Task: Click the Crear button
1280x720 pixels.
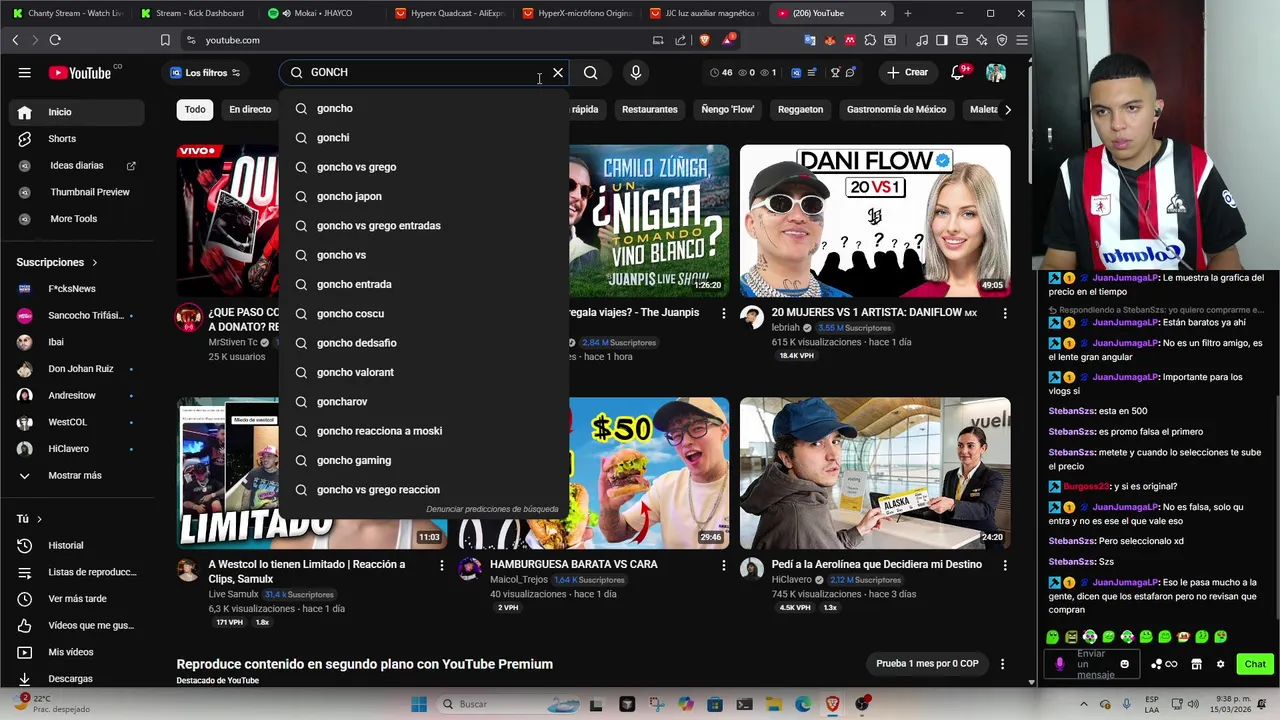Action: (x=908, y=72)
